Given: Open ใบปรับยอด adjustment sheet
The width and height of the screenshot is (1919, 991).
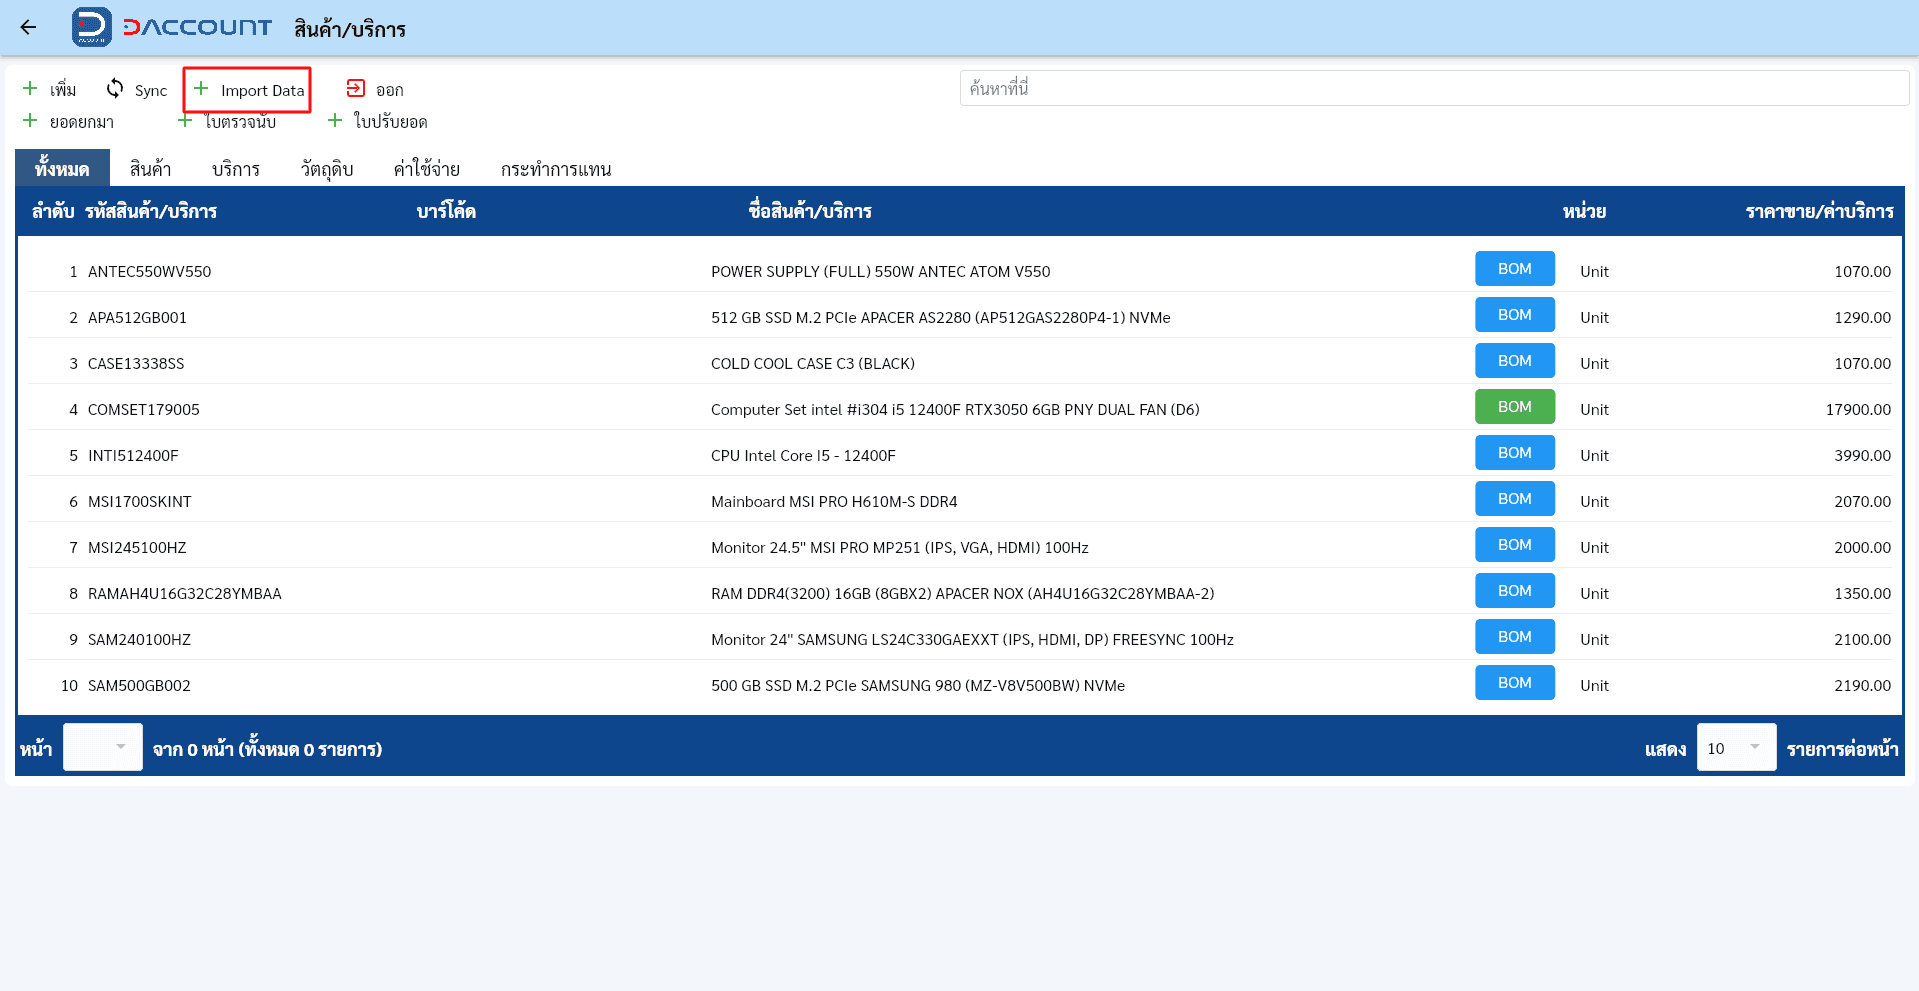Looking at the screenshot, I should click(x=378, y=121).
